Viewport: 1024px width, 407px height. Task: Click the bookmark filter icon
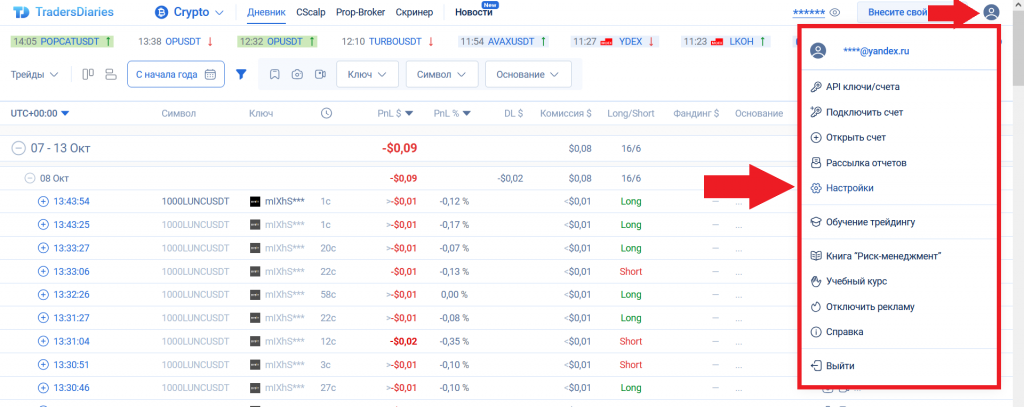[x=275, y=74]
